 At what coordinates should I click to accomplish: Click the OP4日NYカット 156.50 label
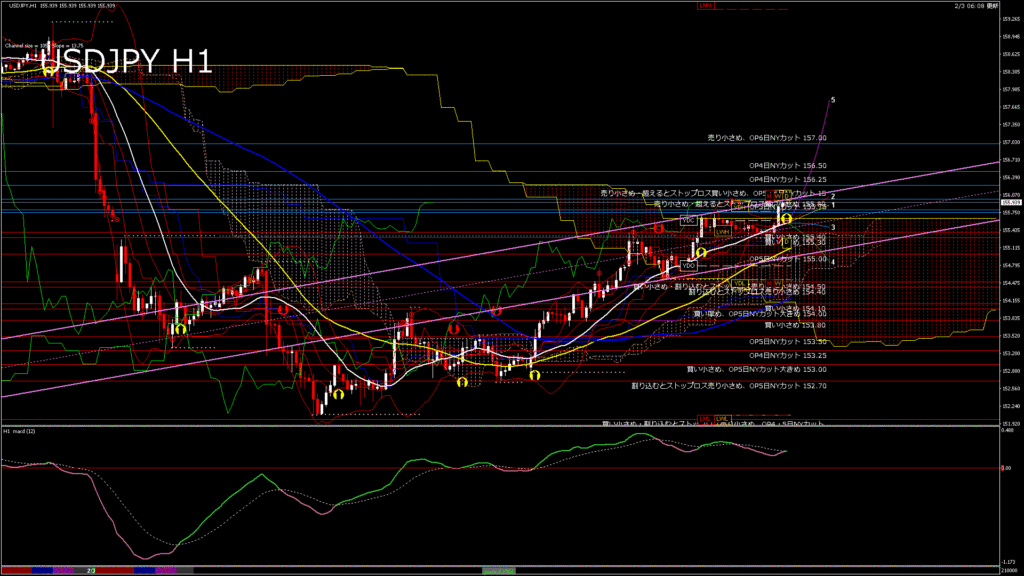click(788, 165)
